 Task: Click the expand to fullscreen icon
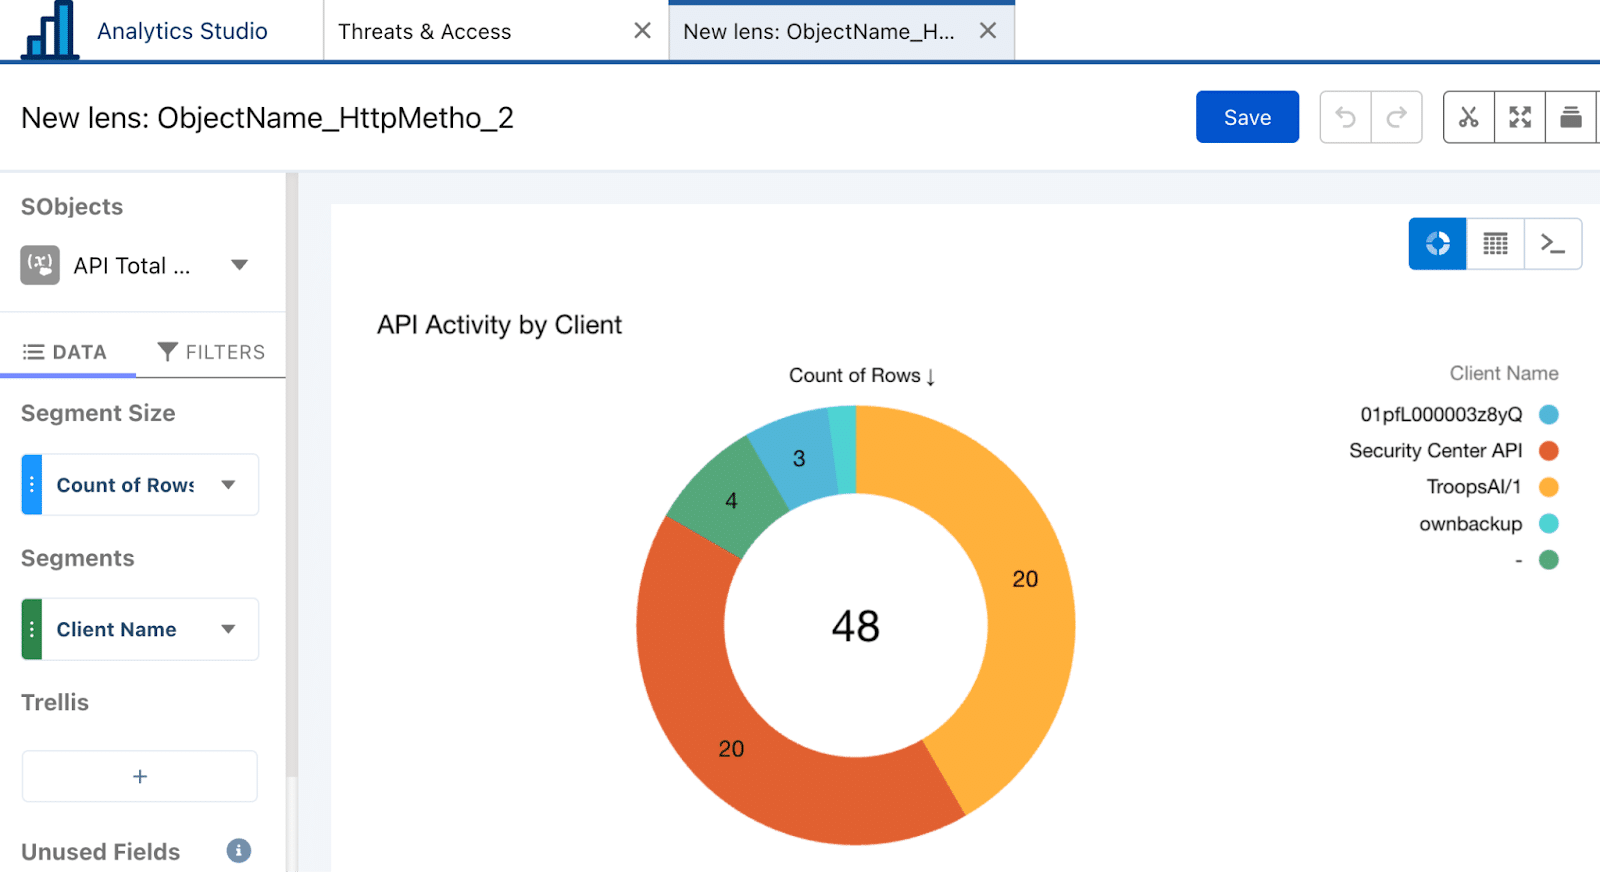(1520, 118)
